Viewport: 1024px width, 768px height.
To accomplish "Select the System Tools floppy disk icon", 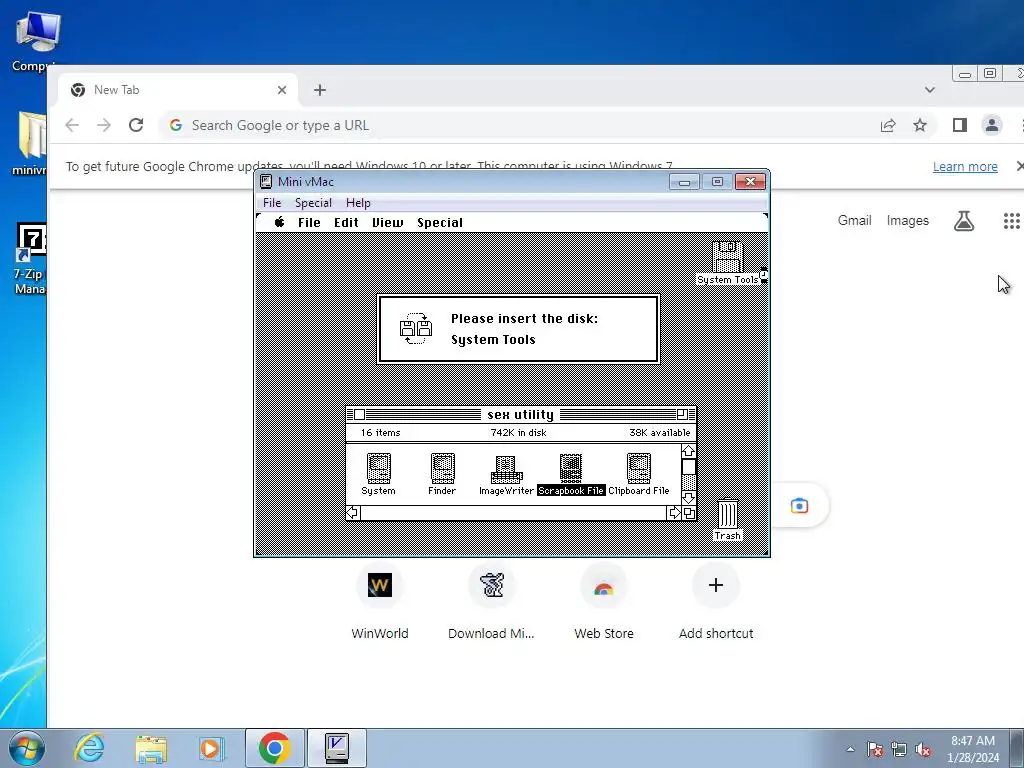I will click(728, 263).
